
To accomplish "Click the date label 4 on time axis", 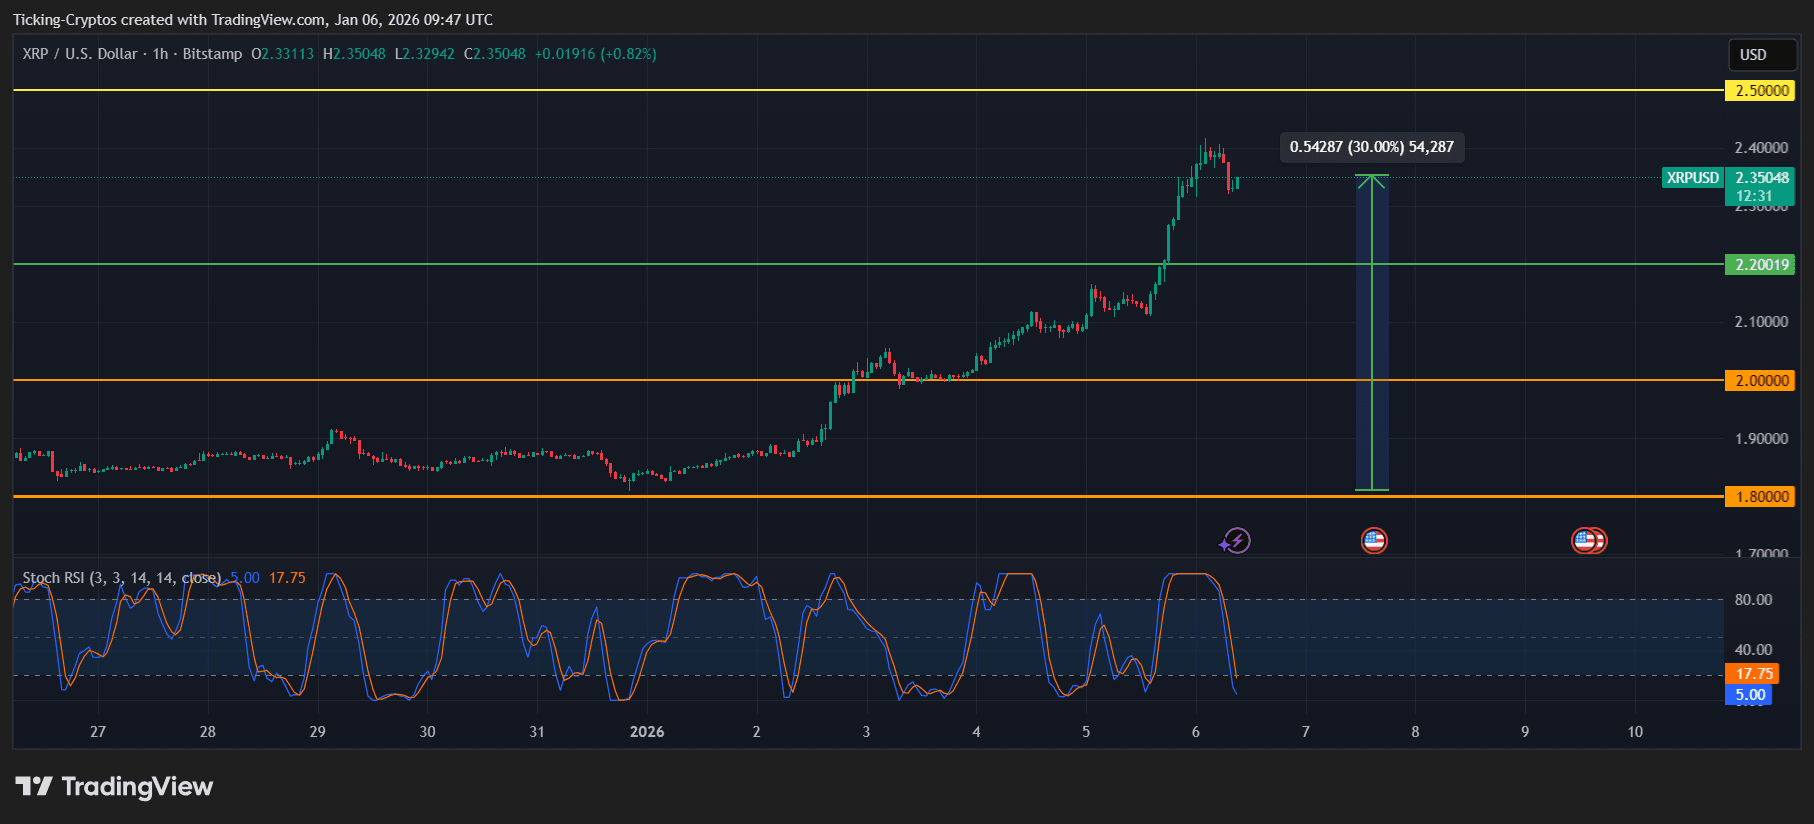I will pyautogui.click(x=976, y=732).
